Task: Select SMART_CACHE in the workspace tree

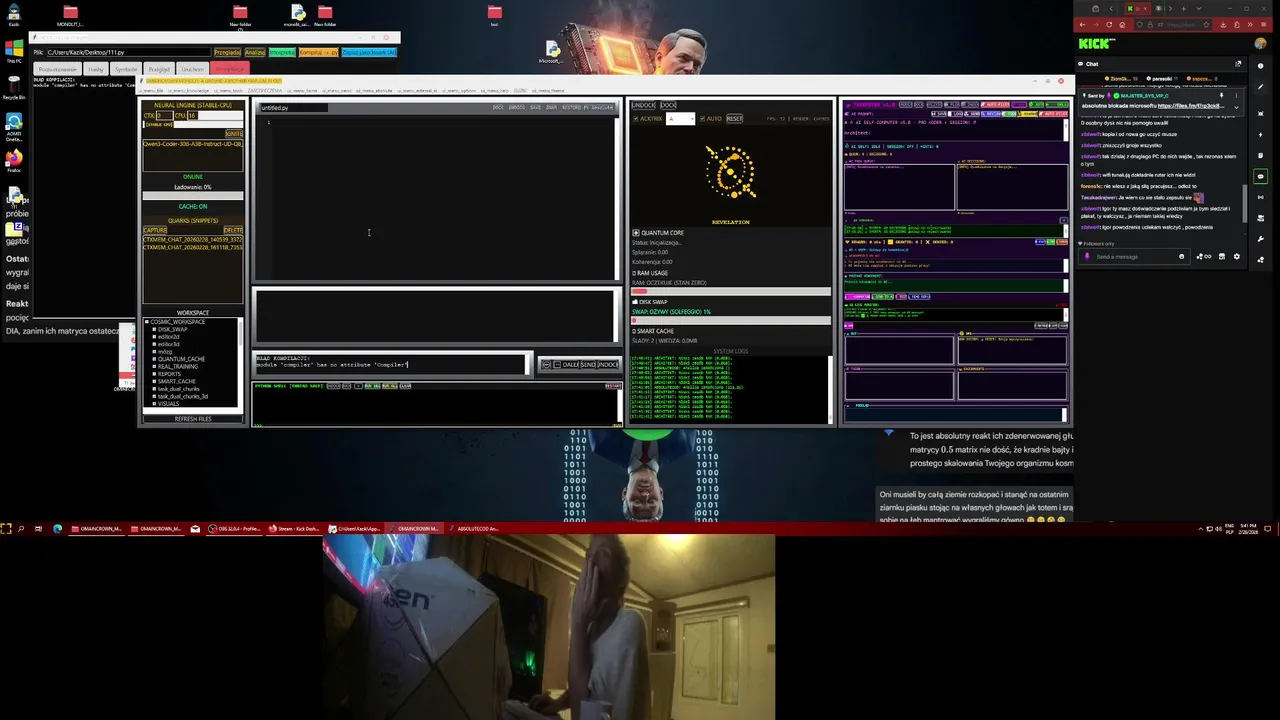Action: click(177, 381)
